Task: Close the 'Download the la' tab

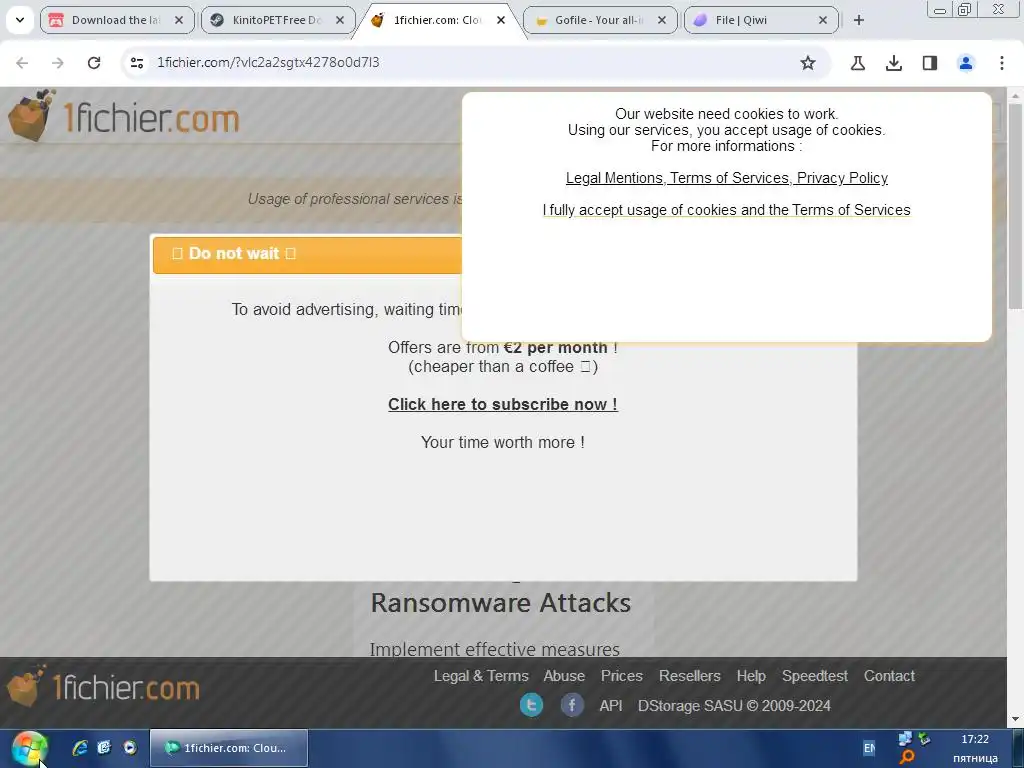Action: [x=179, y=20]
